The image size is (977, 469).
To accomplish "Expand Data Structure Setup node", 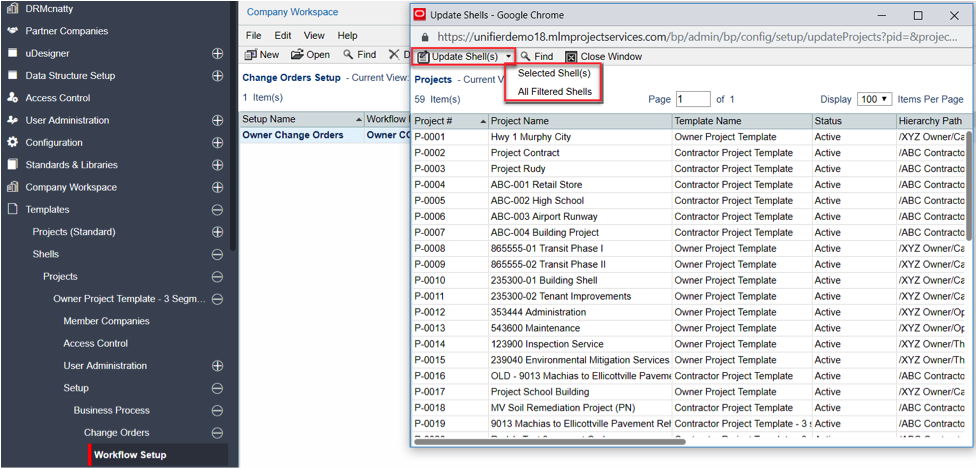I will pyautogui.click(x=217, y=75).
